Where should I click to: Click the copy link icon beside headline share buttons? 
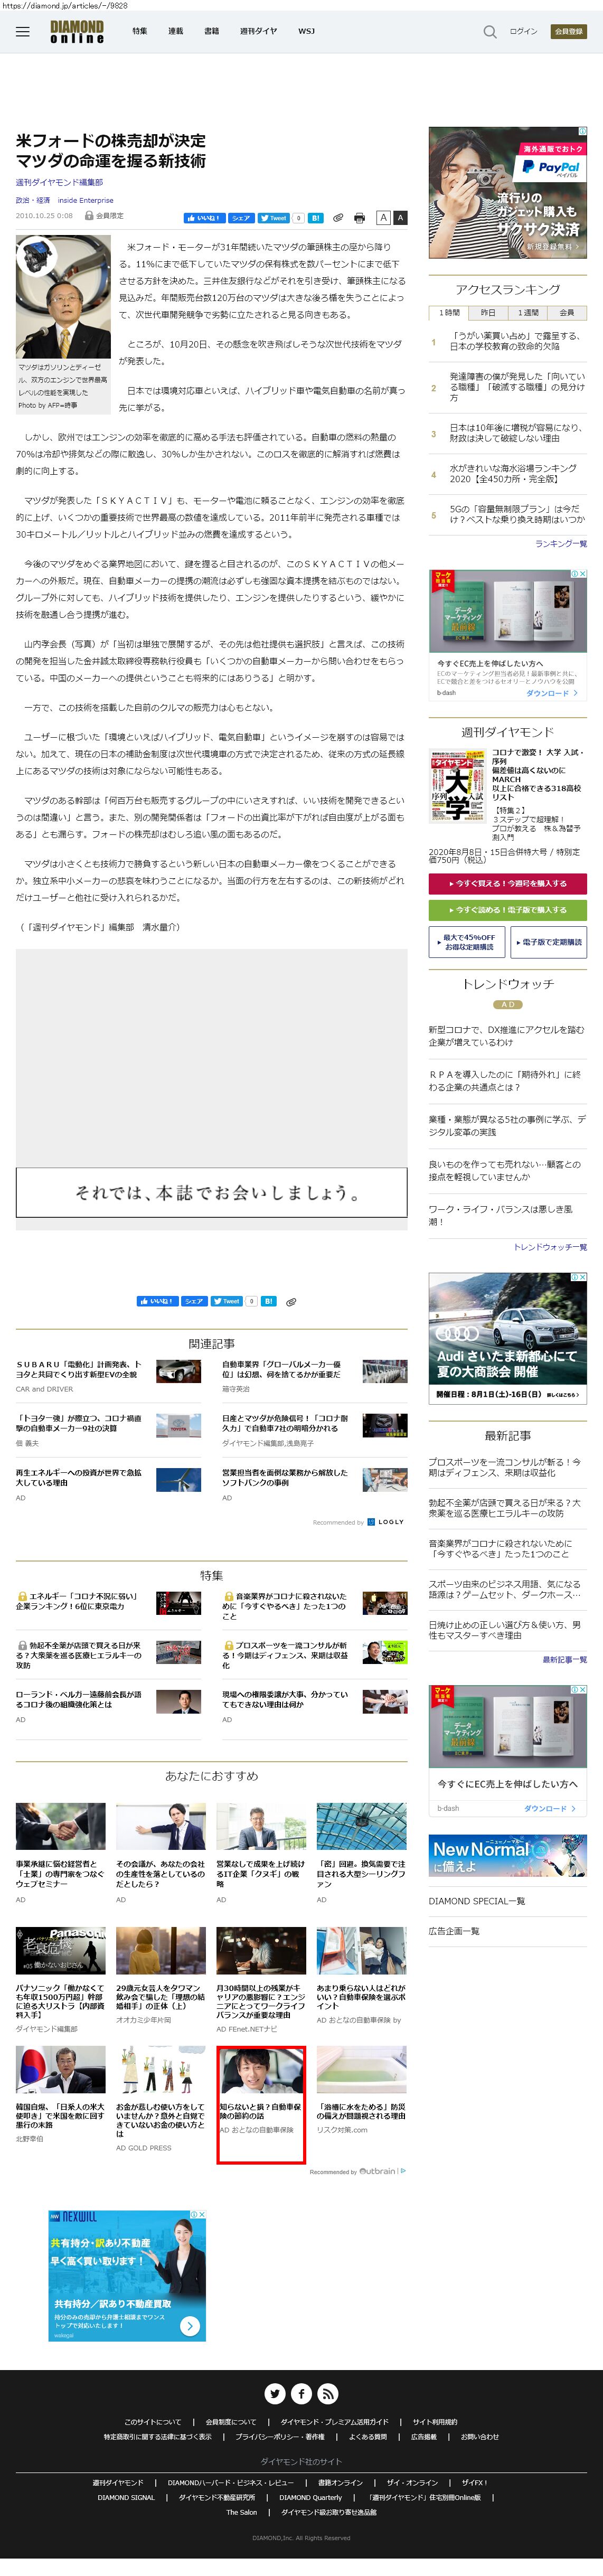(338, 218)
